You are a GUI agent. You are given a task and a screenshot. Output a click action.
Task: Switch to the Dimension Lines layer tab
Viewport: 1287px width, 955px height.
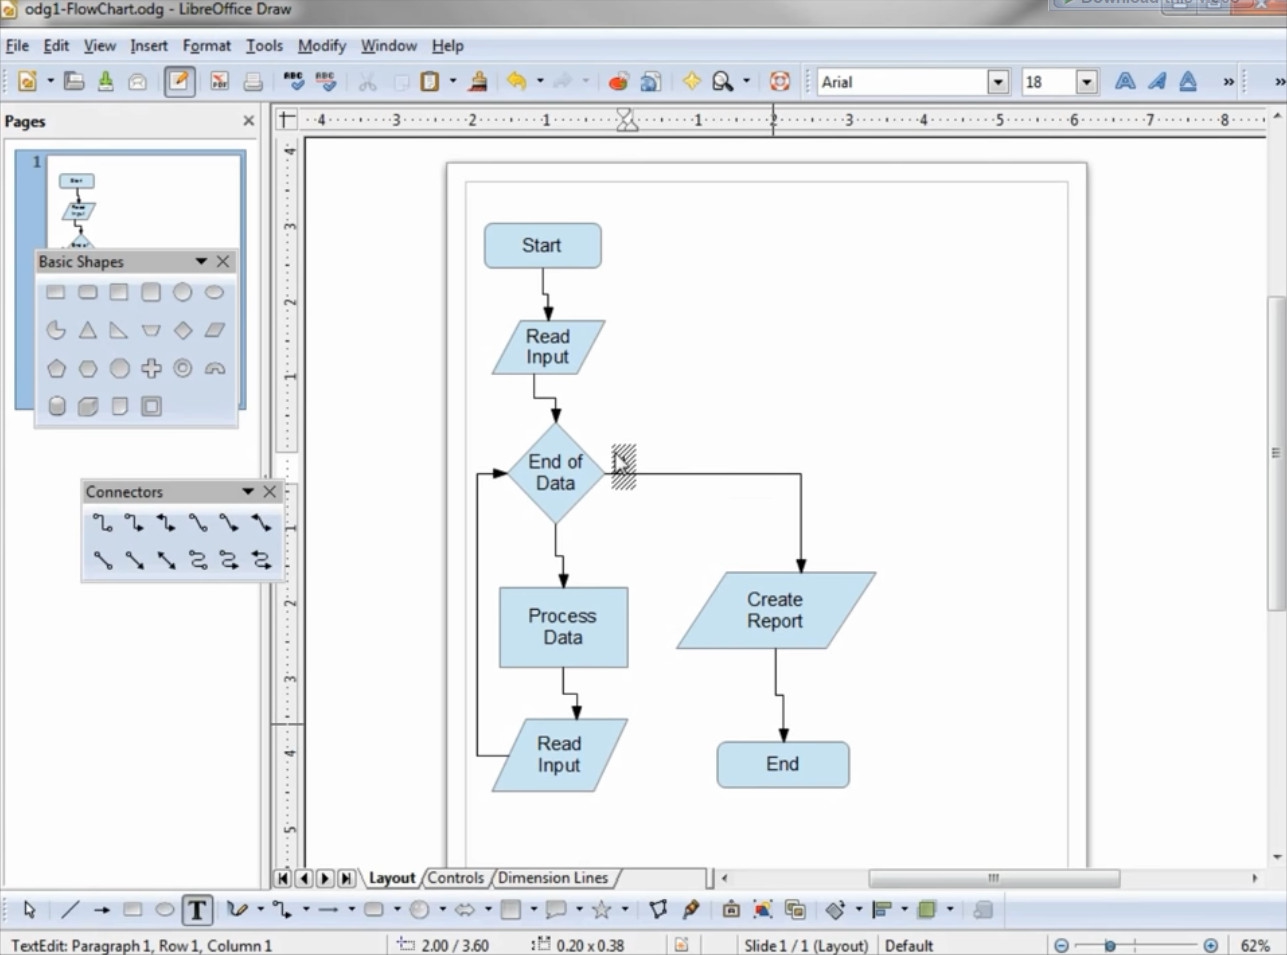pos(552,878)
